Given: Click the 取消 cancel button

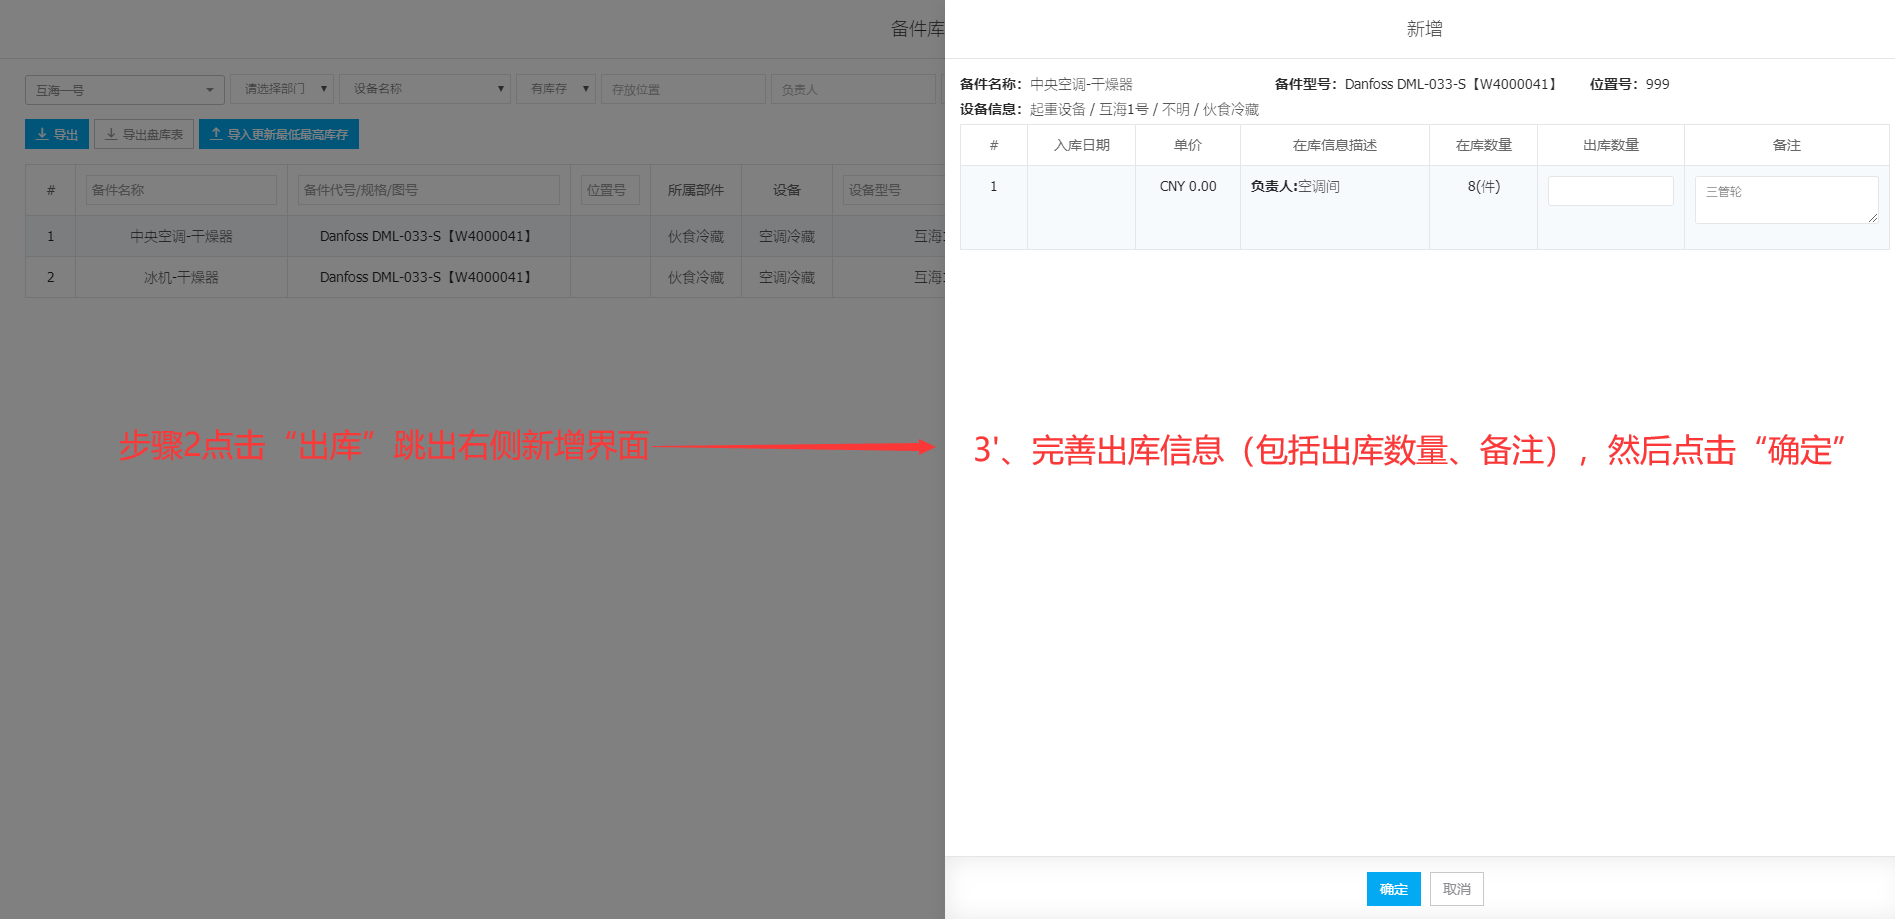Looking at the screenshot, I should click(x=1456, y=889).
